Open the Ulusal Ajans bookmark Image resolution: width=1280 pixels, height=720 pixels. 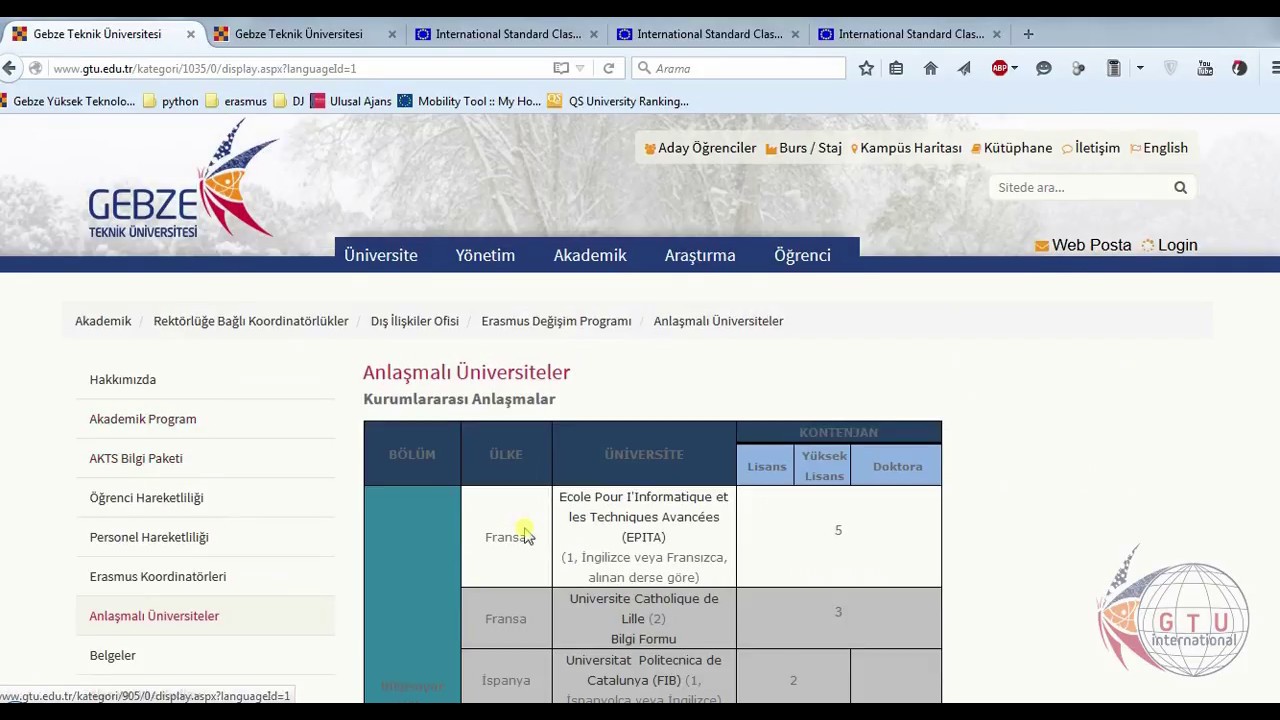(351, 101)
